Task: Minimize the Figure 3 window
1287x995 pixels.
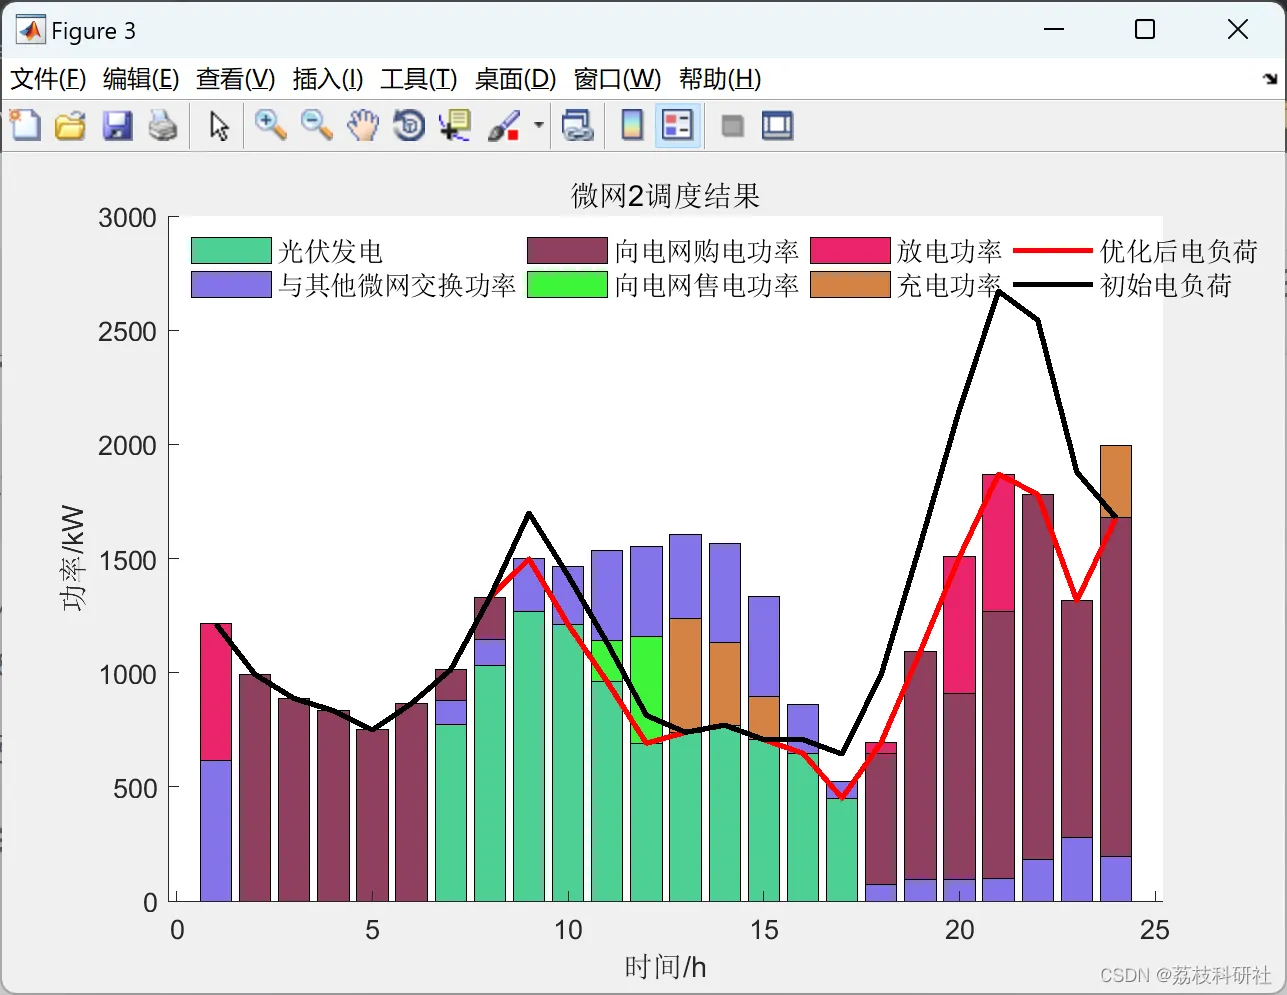Action: (1054, 30)
